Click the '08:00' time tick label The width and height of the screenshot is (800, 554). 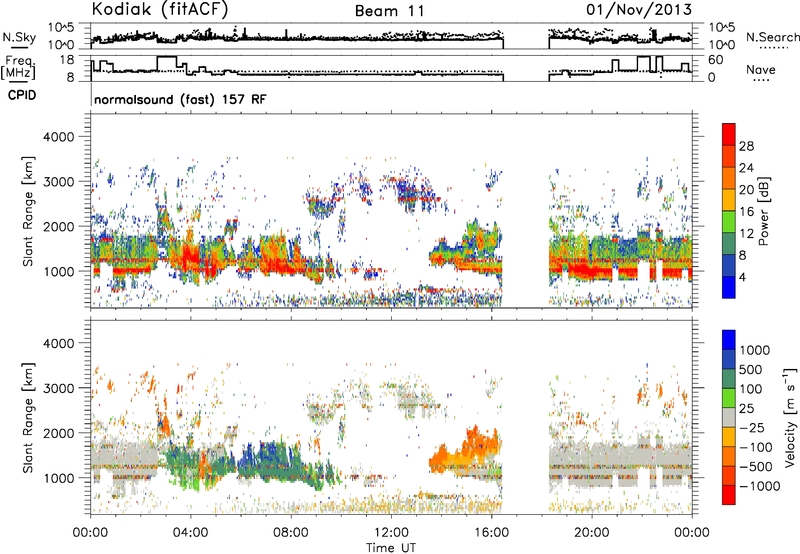(x=291, y=533)
